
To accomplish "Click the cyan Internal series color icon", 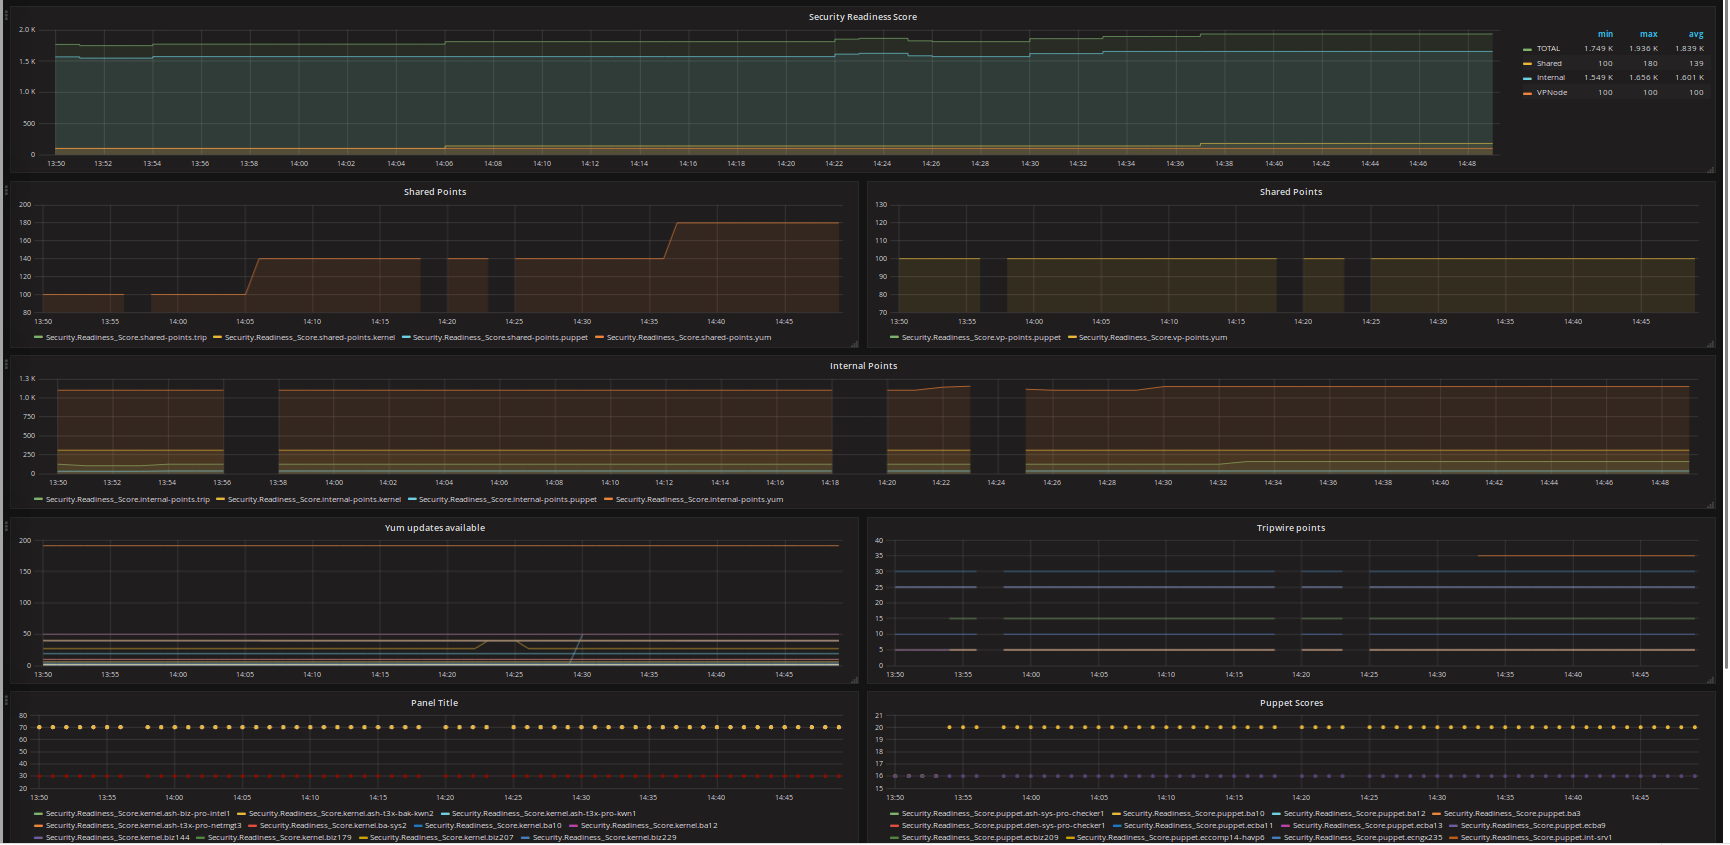I will pos(1527,78).
